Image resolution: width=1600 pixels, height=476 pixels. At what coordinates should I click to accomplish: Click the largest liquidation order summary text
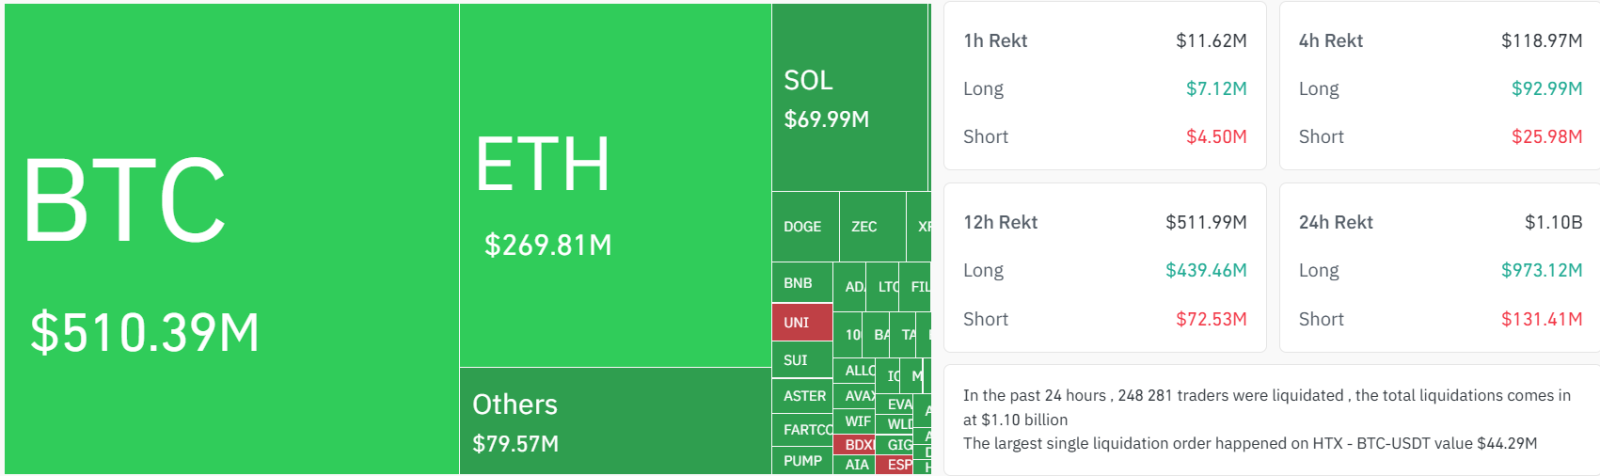(1250, 444)
